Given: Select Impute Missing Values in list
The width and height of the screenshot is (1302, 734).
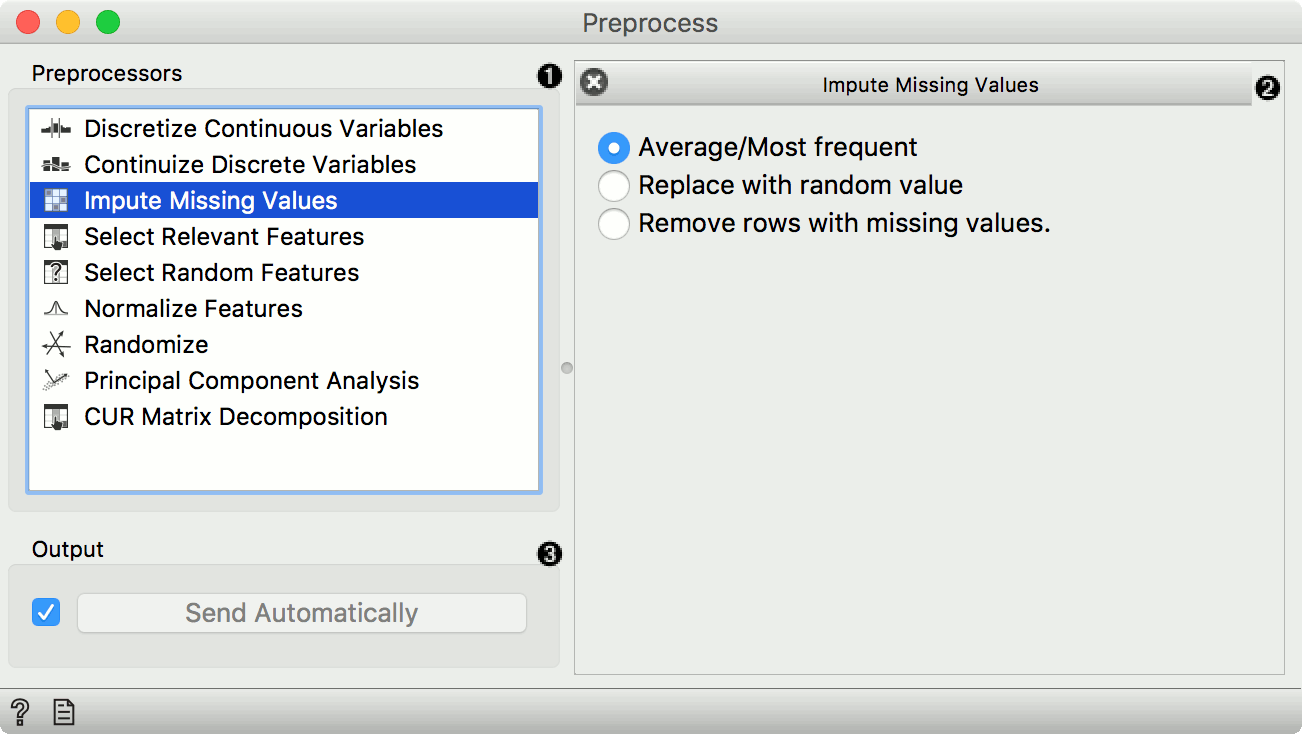Looking at the screenshot, I should (211, 201).
